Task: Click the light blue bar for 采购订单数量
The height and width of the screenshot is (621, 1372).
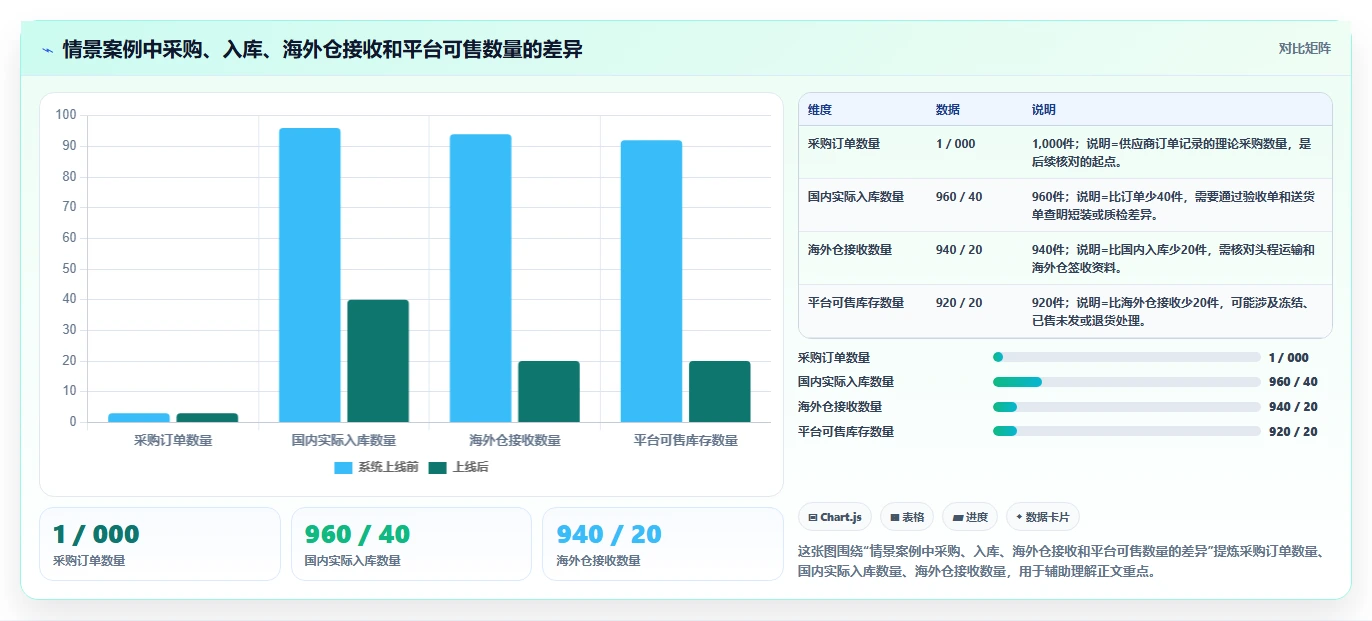Action: [x=139, y=417]
